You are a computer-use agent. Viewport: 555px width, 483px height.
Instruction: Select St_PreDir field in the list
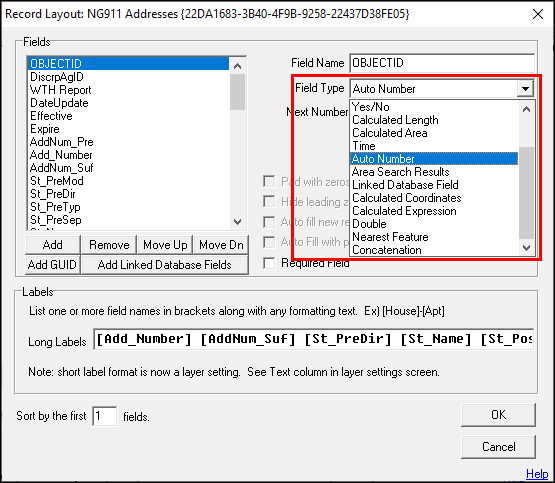coord(53,194)
